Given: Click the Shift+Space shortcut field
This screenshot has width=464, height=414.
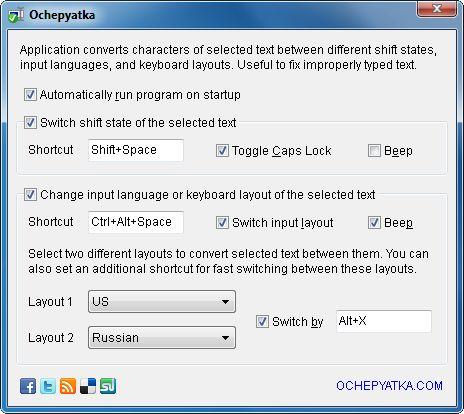Looking at the screenshot, I should point(136,150).
